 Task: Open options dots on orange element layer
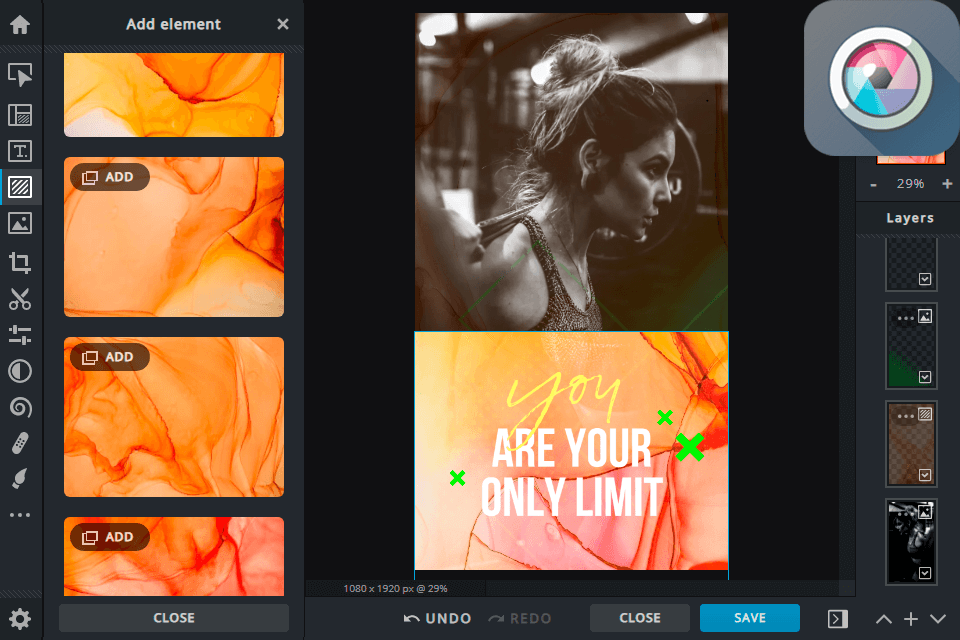(x=905, y=416)
